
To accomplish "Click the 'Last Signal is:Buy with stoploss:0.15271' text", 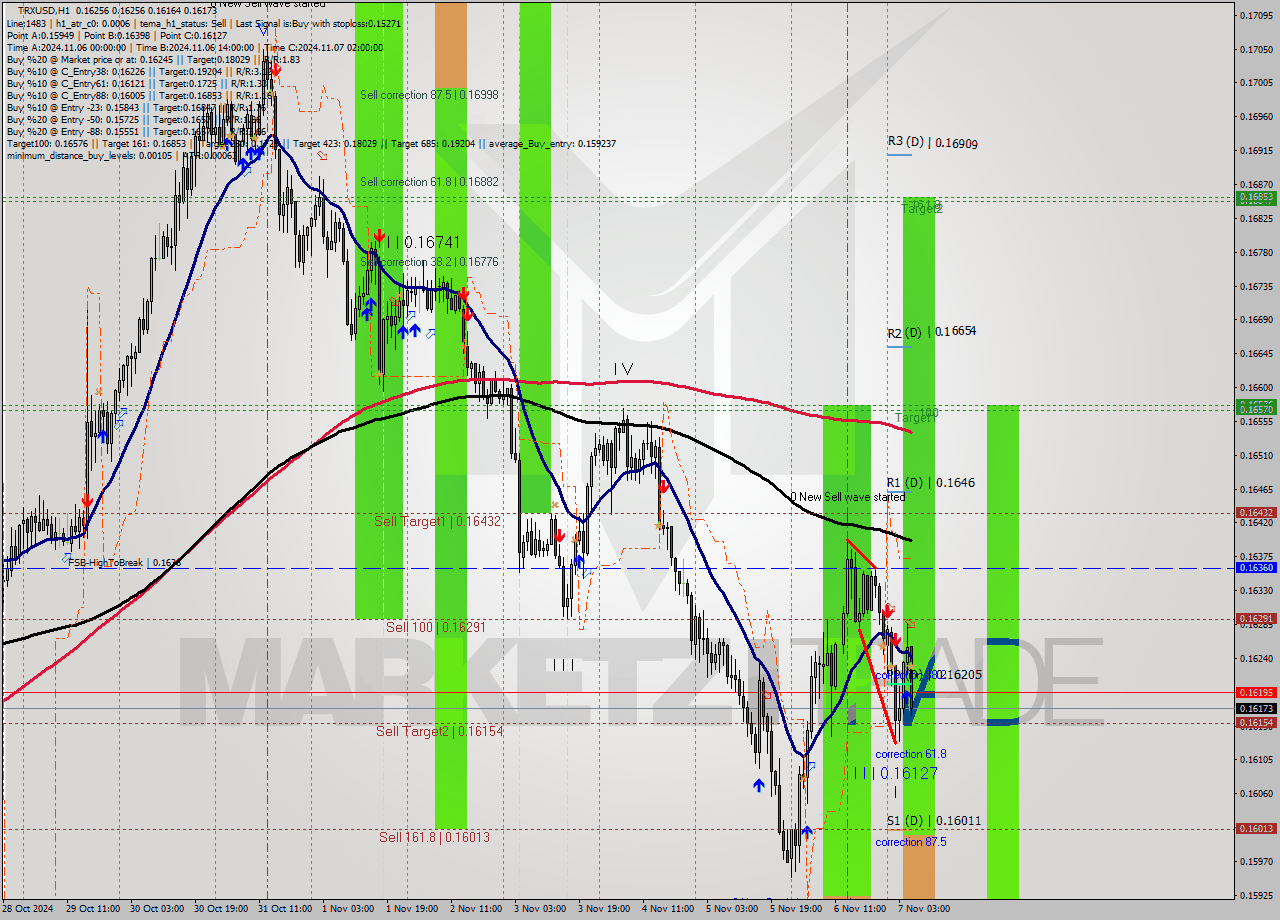I will [x=318, y=23].
